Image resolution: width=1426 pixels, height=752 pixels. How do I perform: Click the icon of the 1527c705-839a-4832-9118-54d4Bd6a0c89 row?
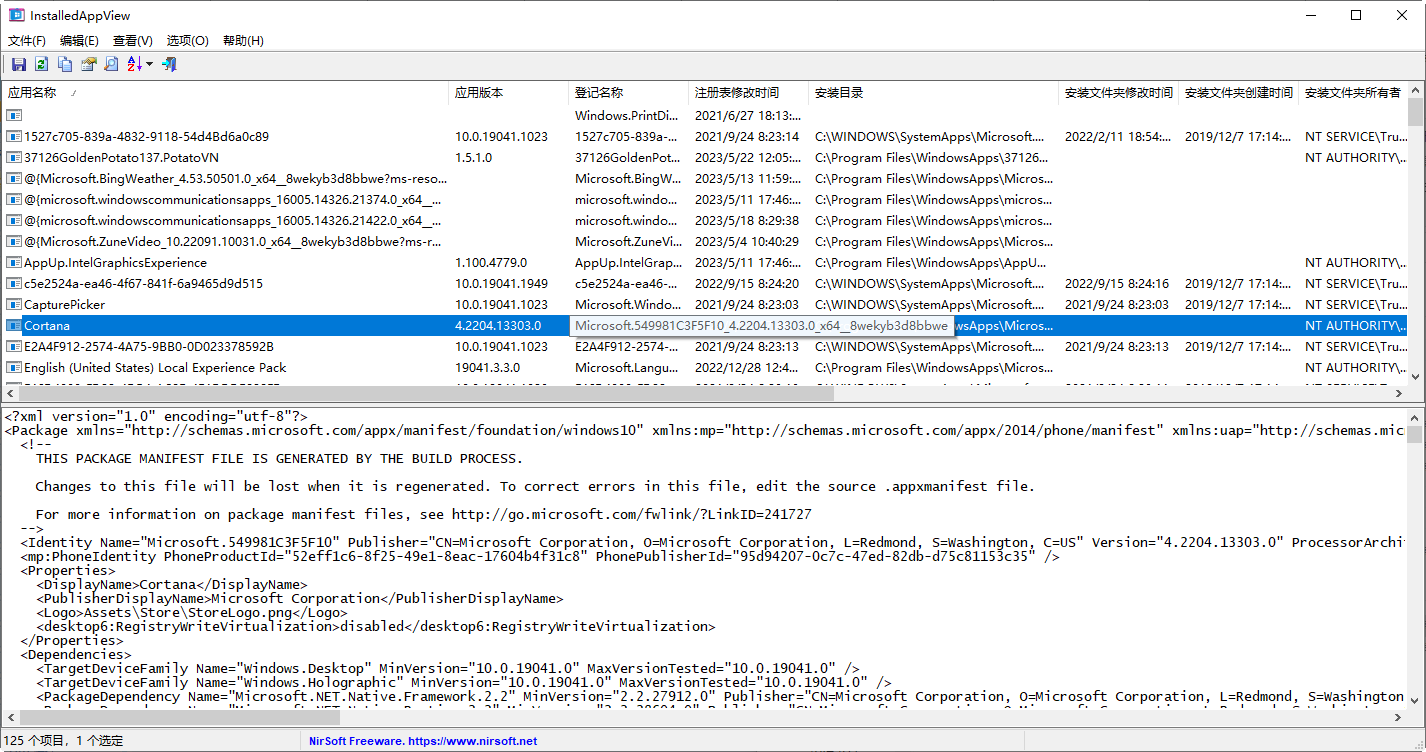click(x=14, y=137)
